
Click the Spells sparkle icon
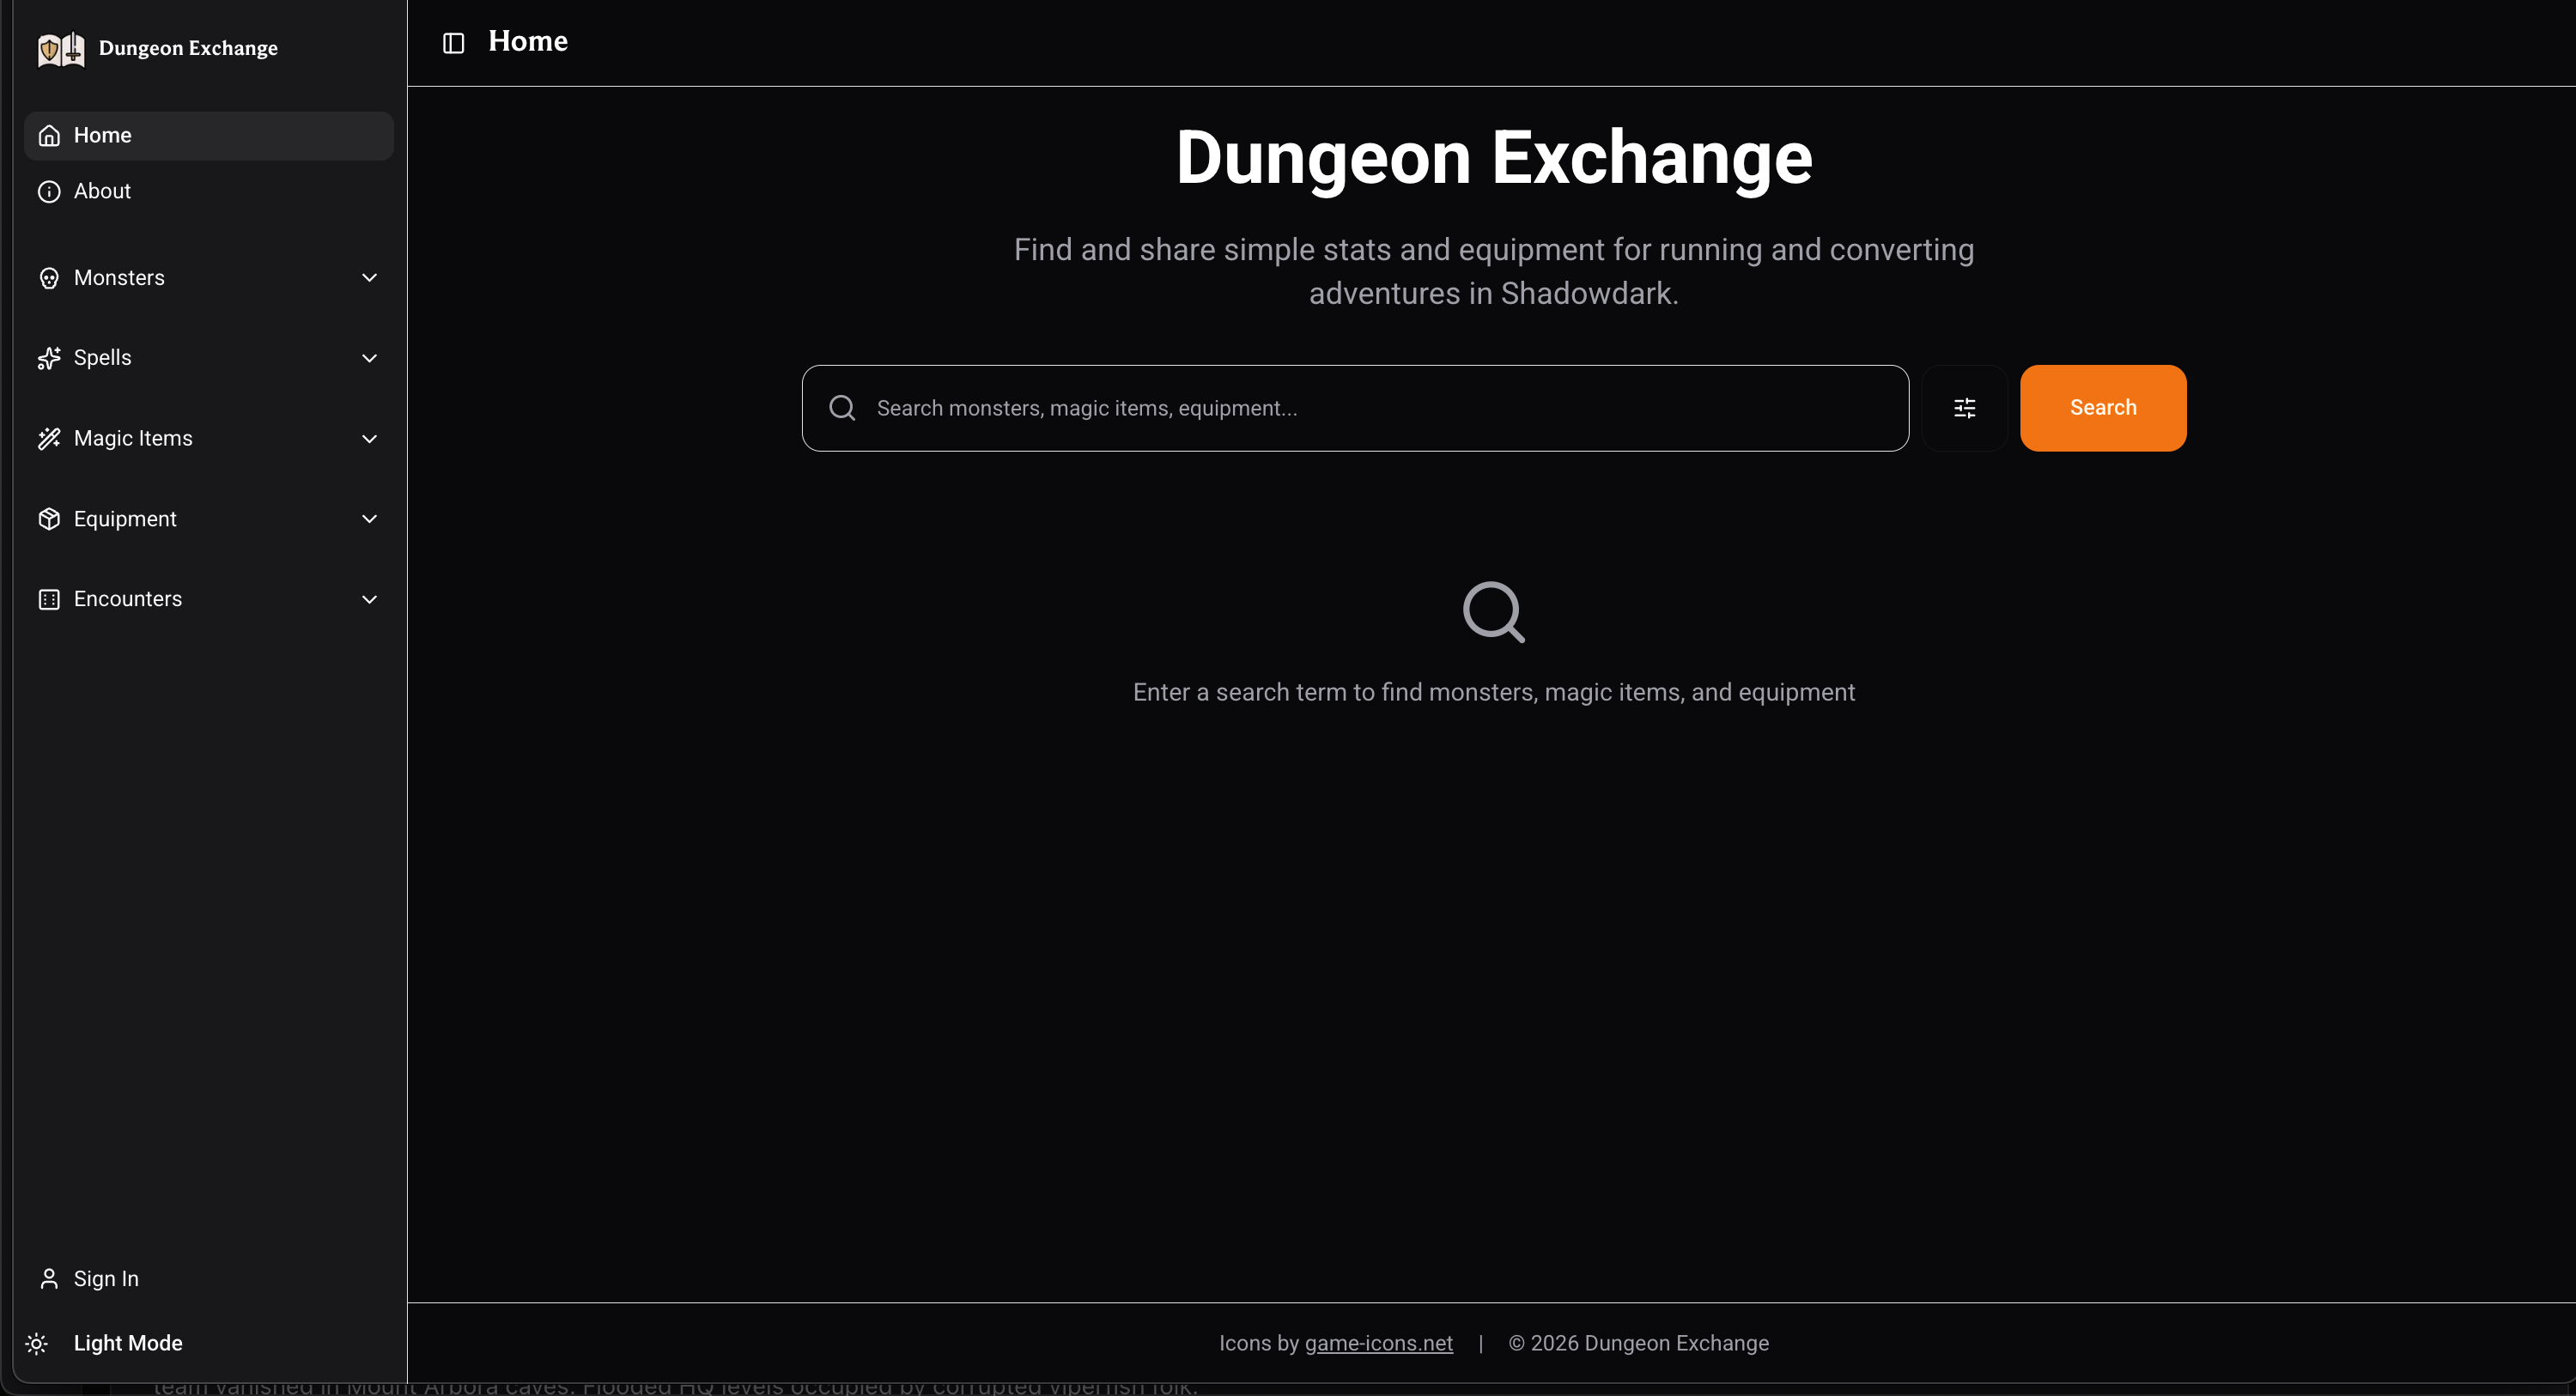[49, 358]
